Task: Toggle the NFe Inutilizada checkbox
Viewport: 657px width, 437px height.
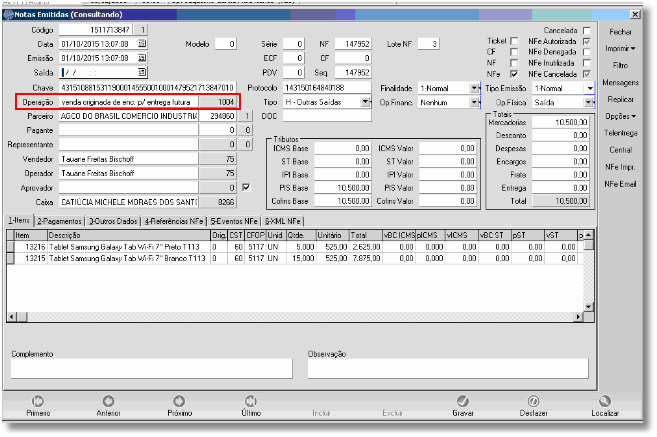Action: coord(587,63)
